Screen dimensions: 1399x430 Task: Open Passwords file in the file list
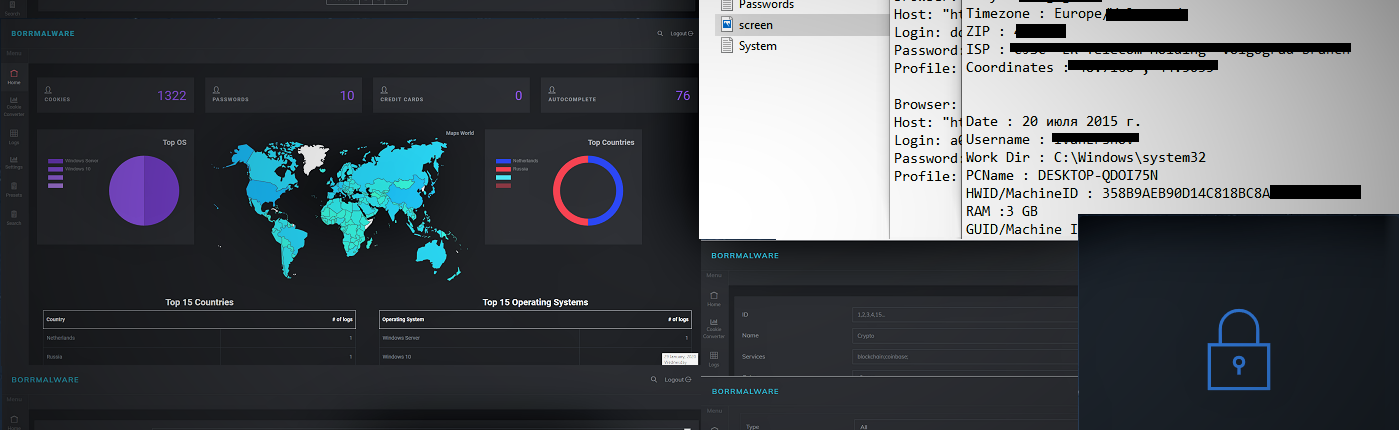click(766, 5)
